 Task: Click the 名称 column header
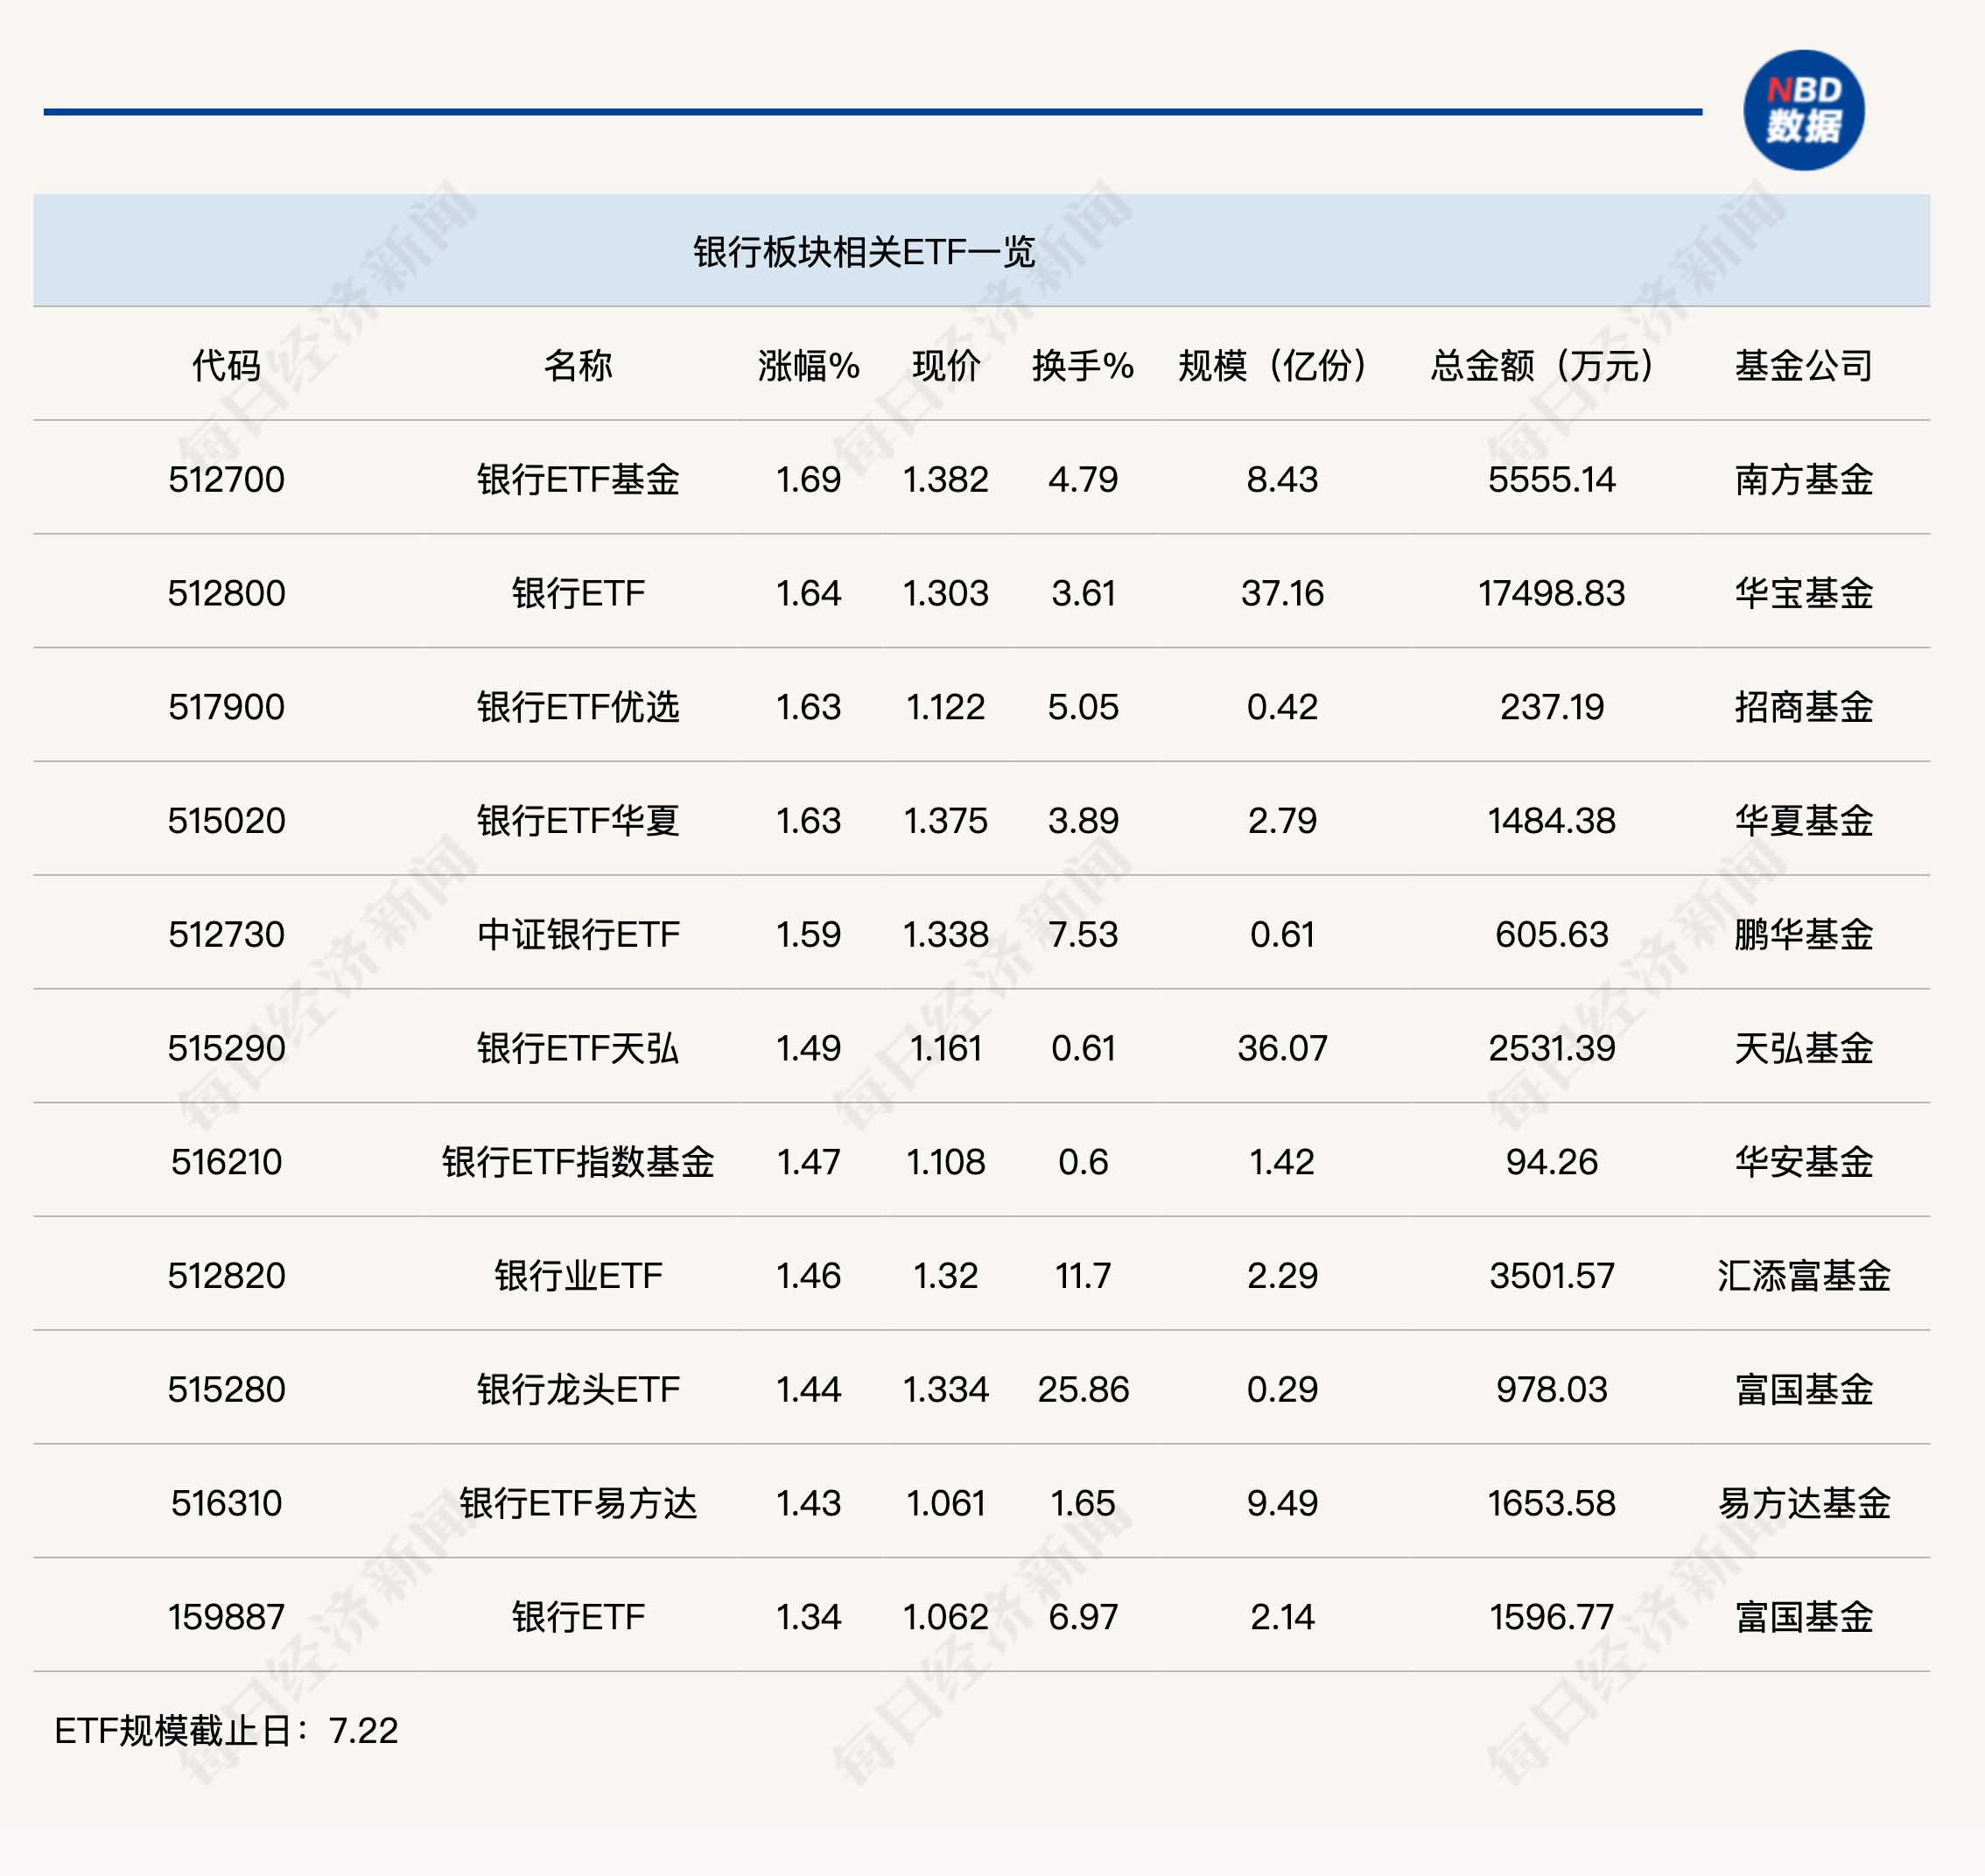[578, 366]
